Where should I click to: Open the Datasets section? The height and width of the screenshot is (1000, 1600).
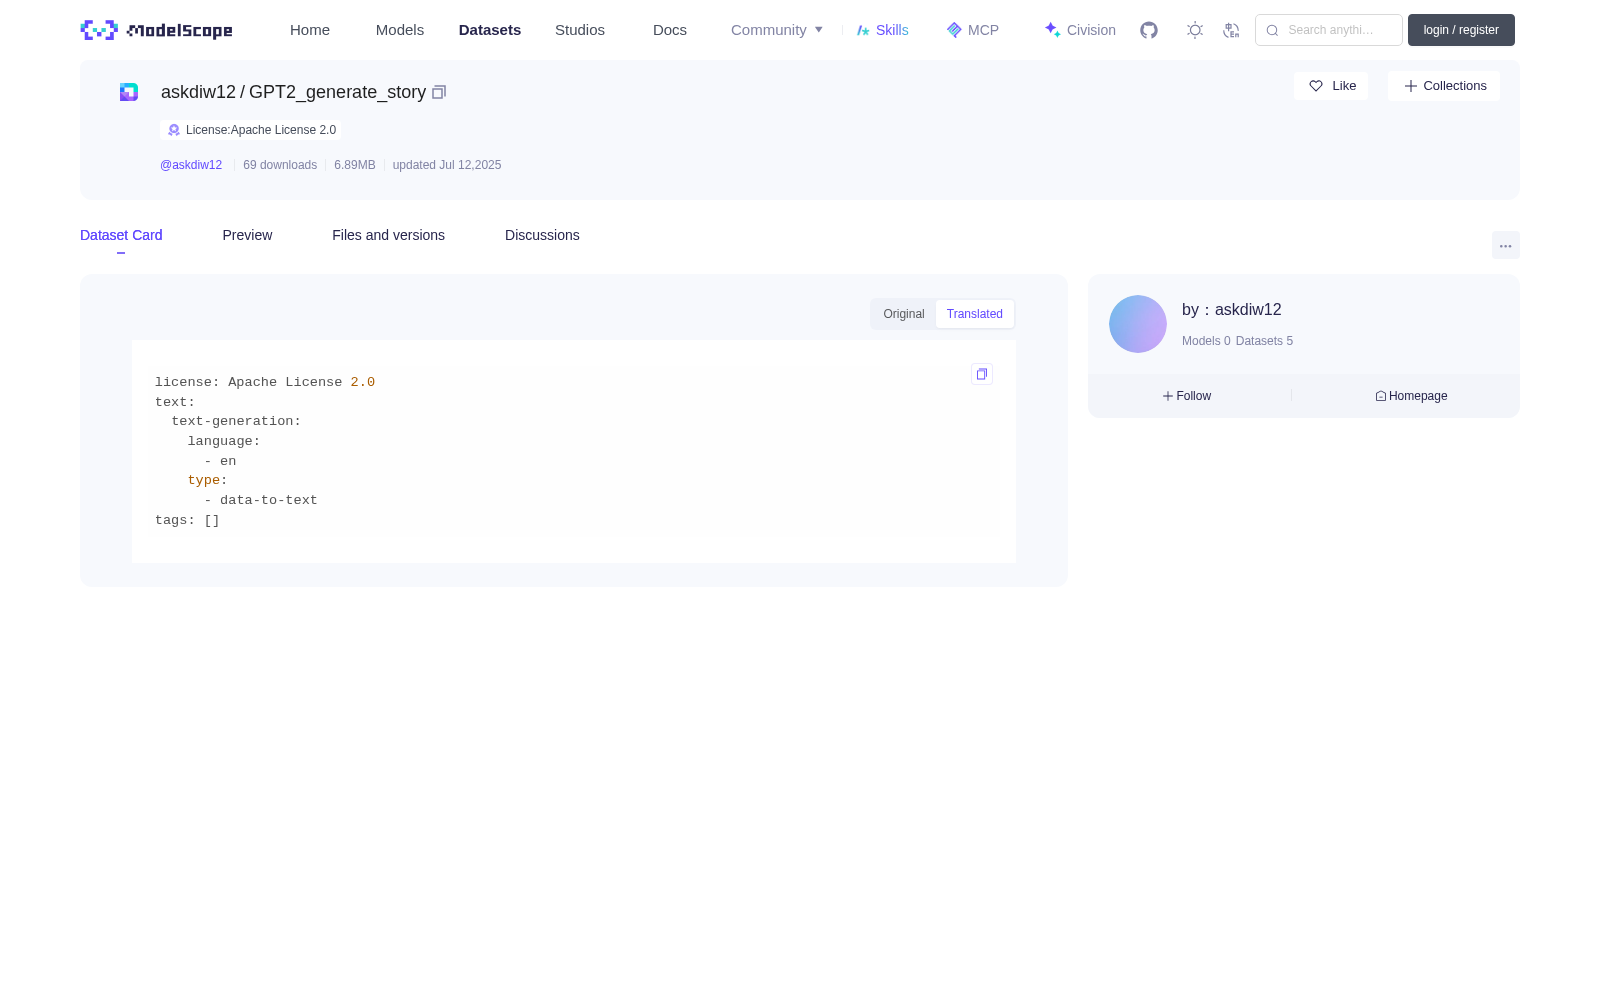click(x=490, y=30)
